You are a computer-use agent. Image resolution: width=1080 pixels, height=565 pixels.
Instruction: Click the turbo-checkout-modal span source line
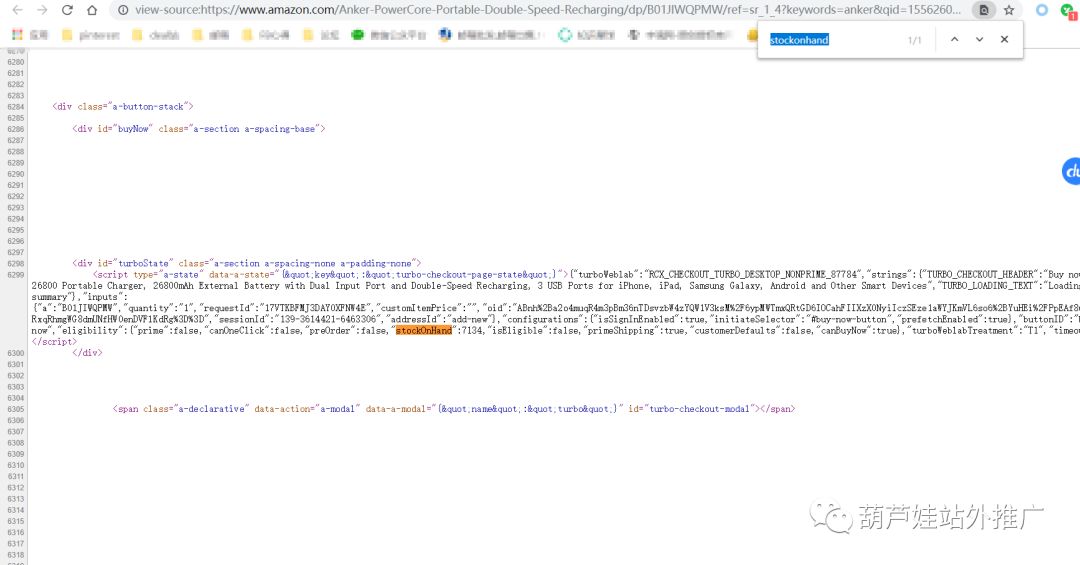(454, 409)
